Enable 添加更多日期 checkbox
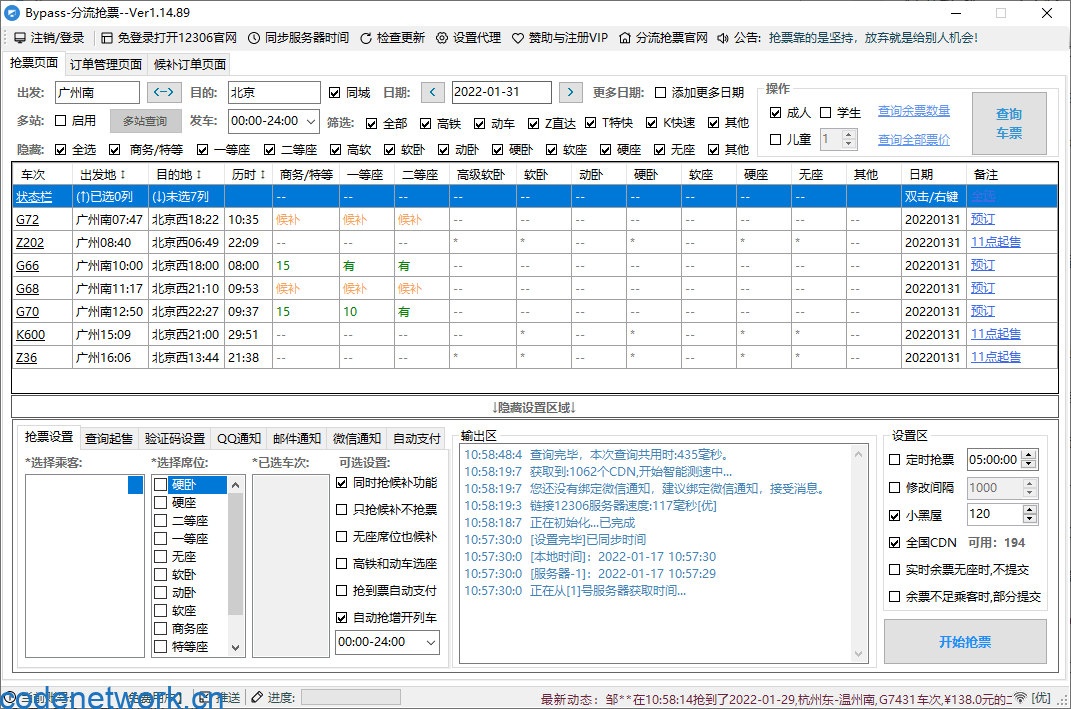Image resolution: width=1071 pixels, height=709 pixels. (x=660, y=93)
